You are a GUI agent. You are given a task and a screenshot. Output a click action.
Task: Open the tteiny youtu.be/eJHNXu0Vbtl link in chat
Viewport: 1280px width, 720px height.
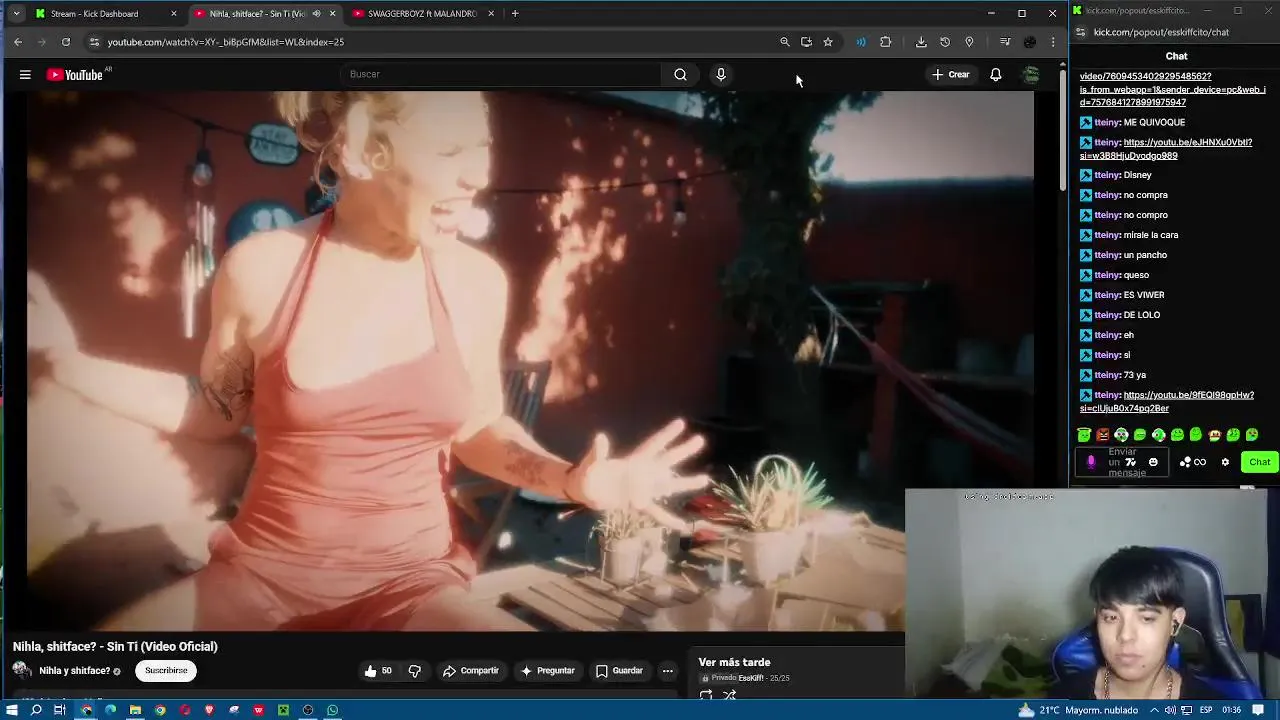(1166, 149)
